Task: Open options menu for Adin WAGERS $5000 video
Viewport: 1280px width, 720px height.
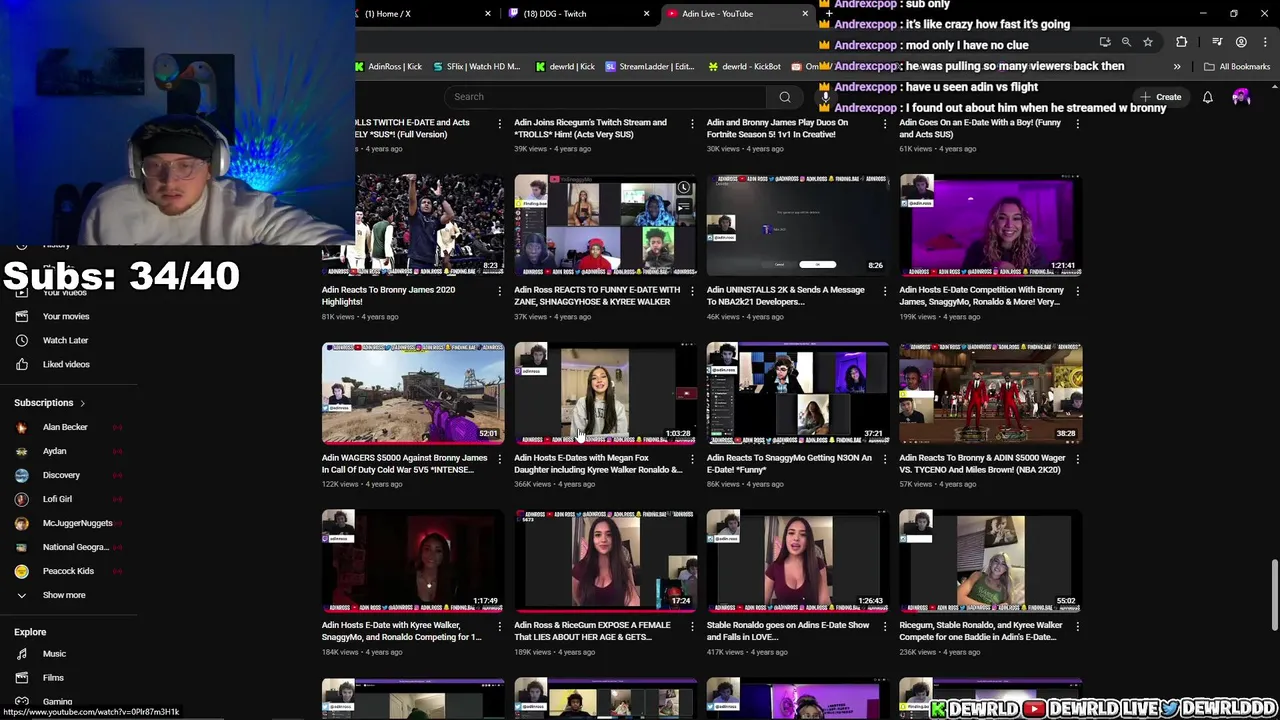Action: pos(499,459)
